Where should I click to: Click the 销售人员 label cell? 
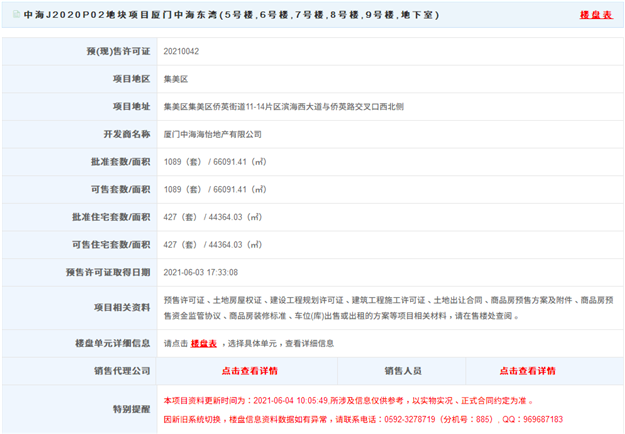(x=402, y=371)
